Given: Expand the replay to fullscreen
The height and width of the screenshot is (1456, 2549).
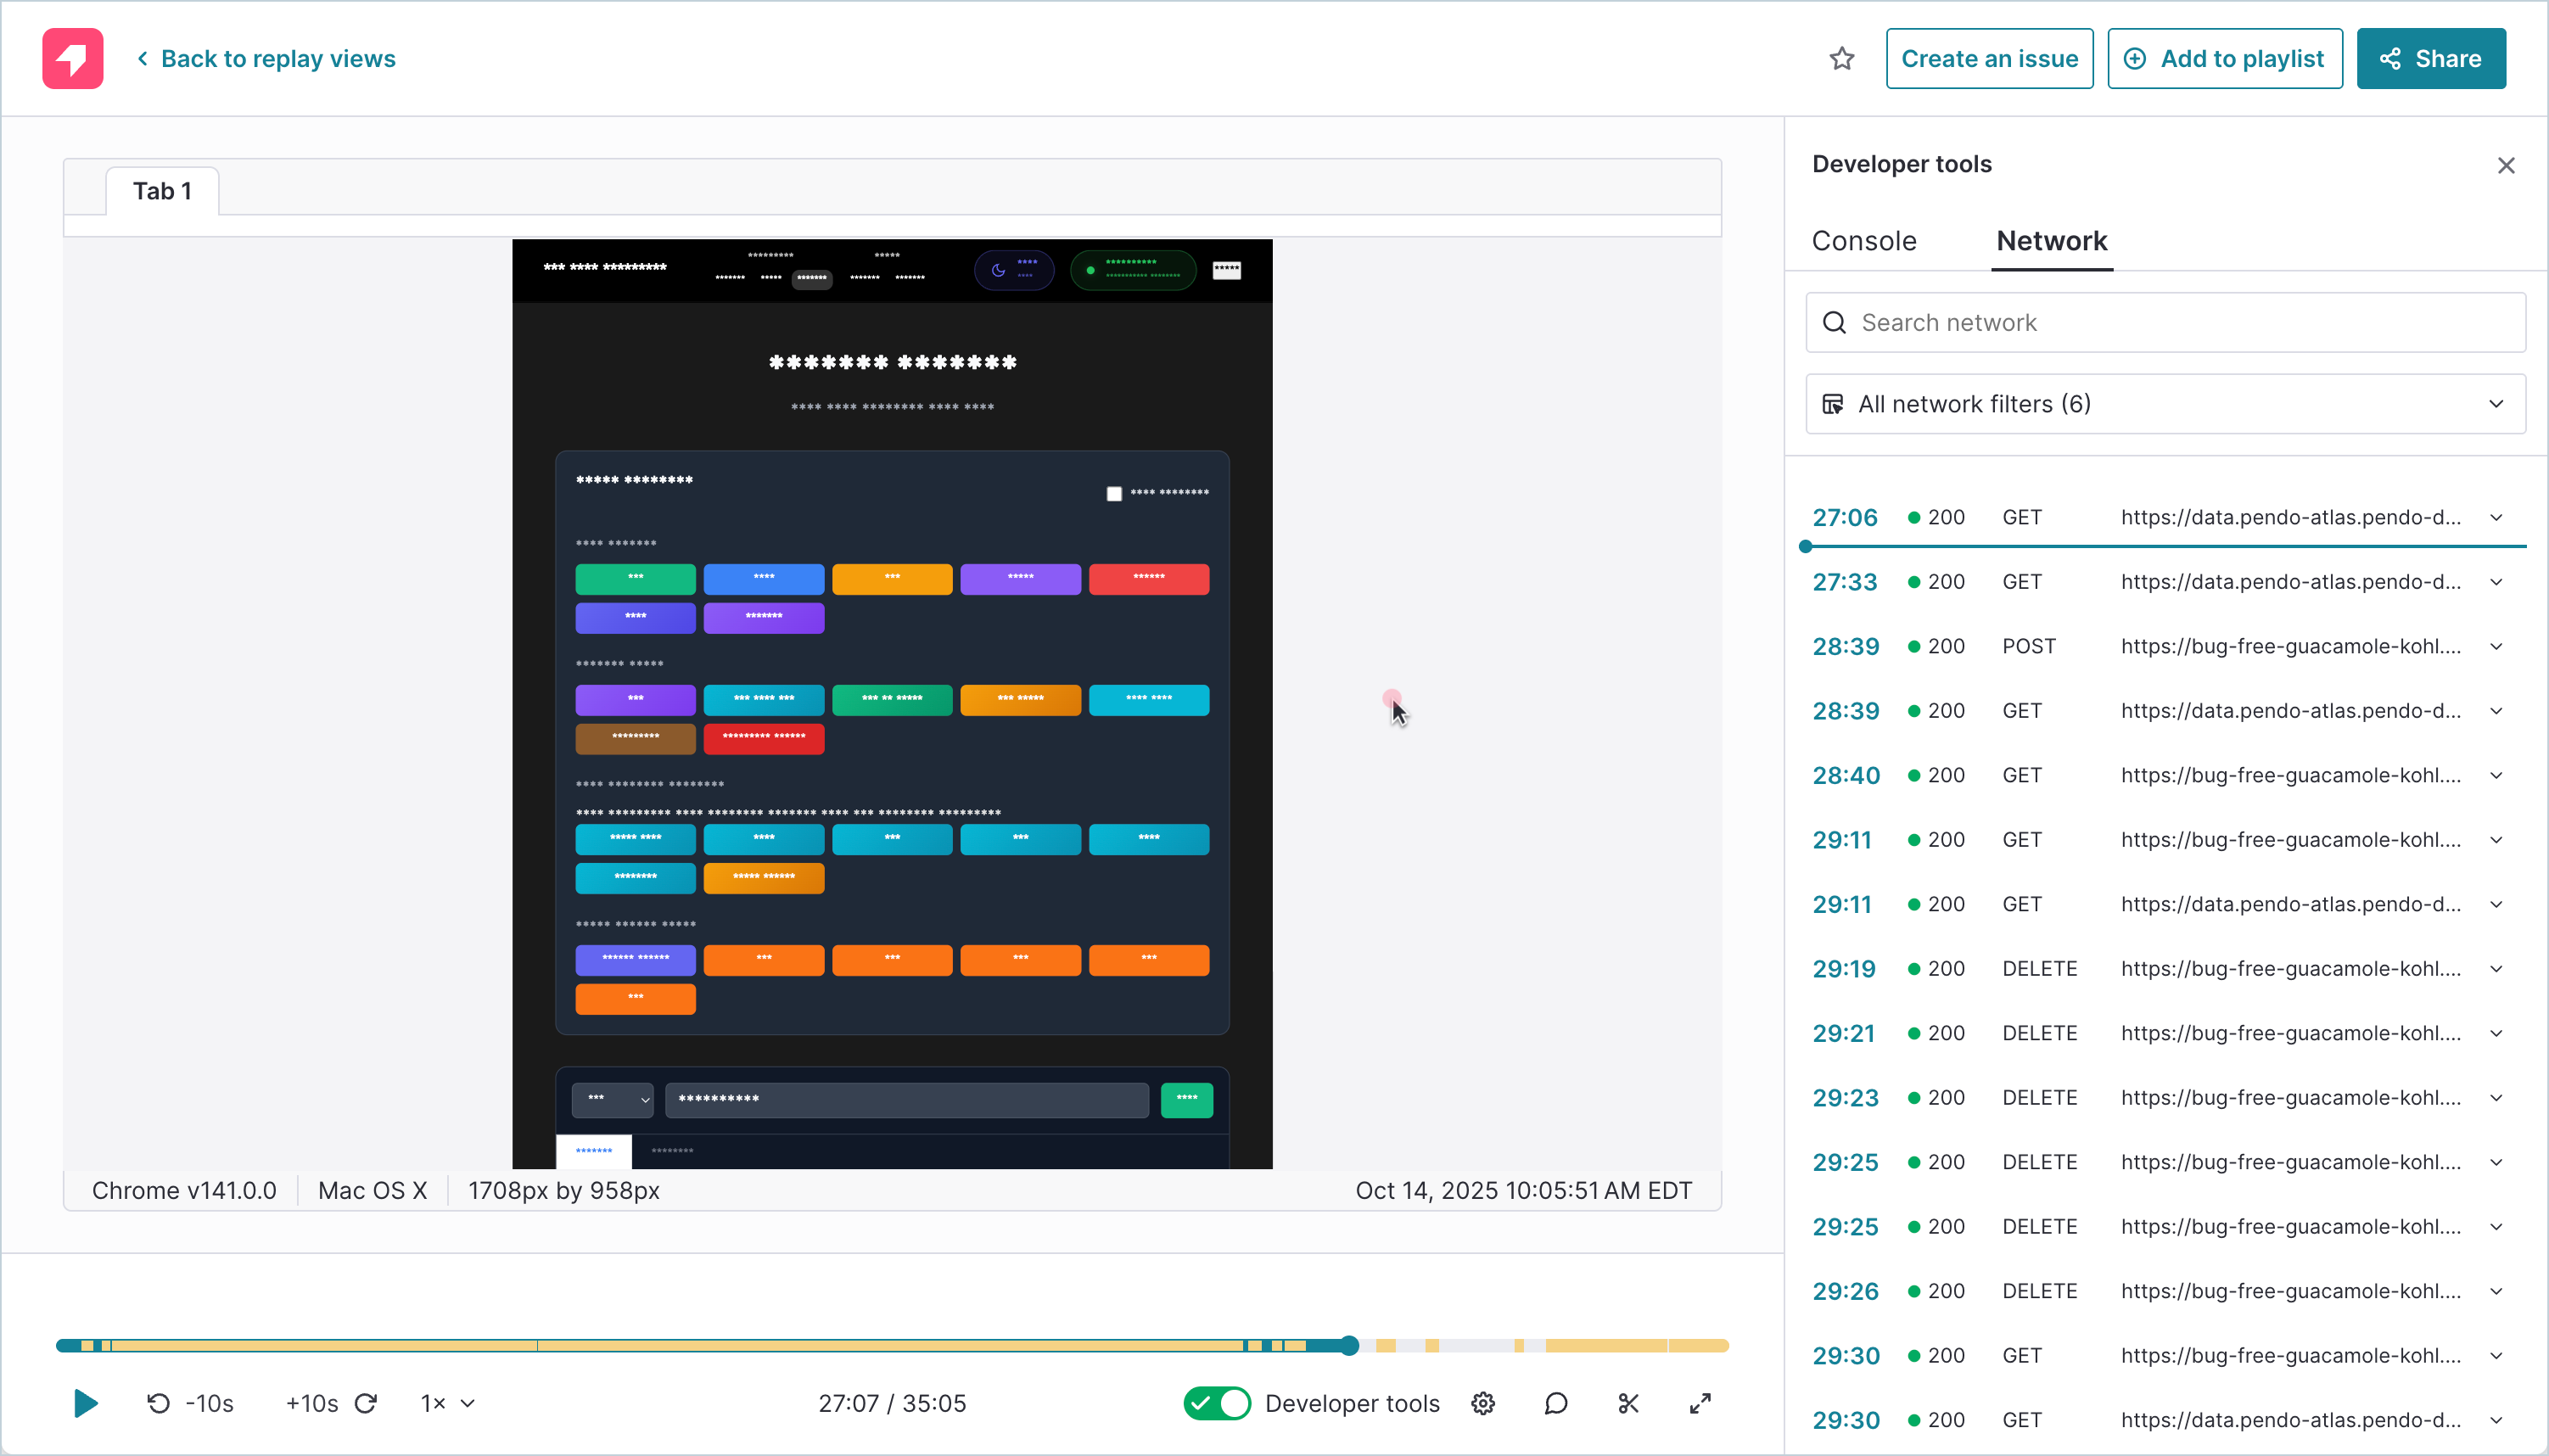Looking at the screenshot, I should [x=1700, y=1403].
